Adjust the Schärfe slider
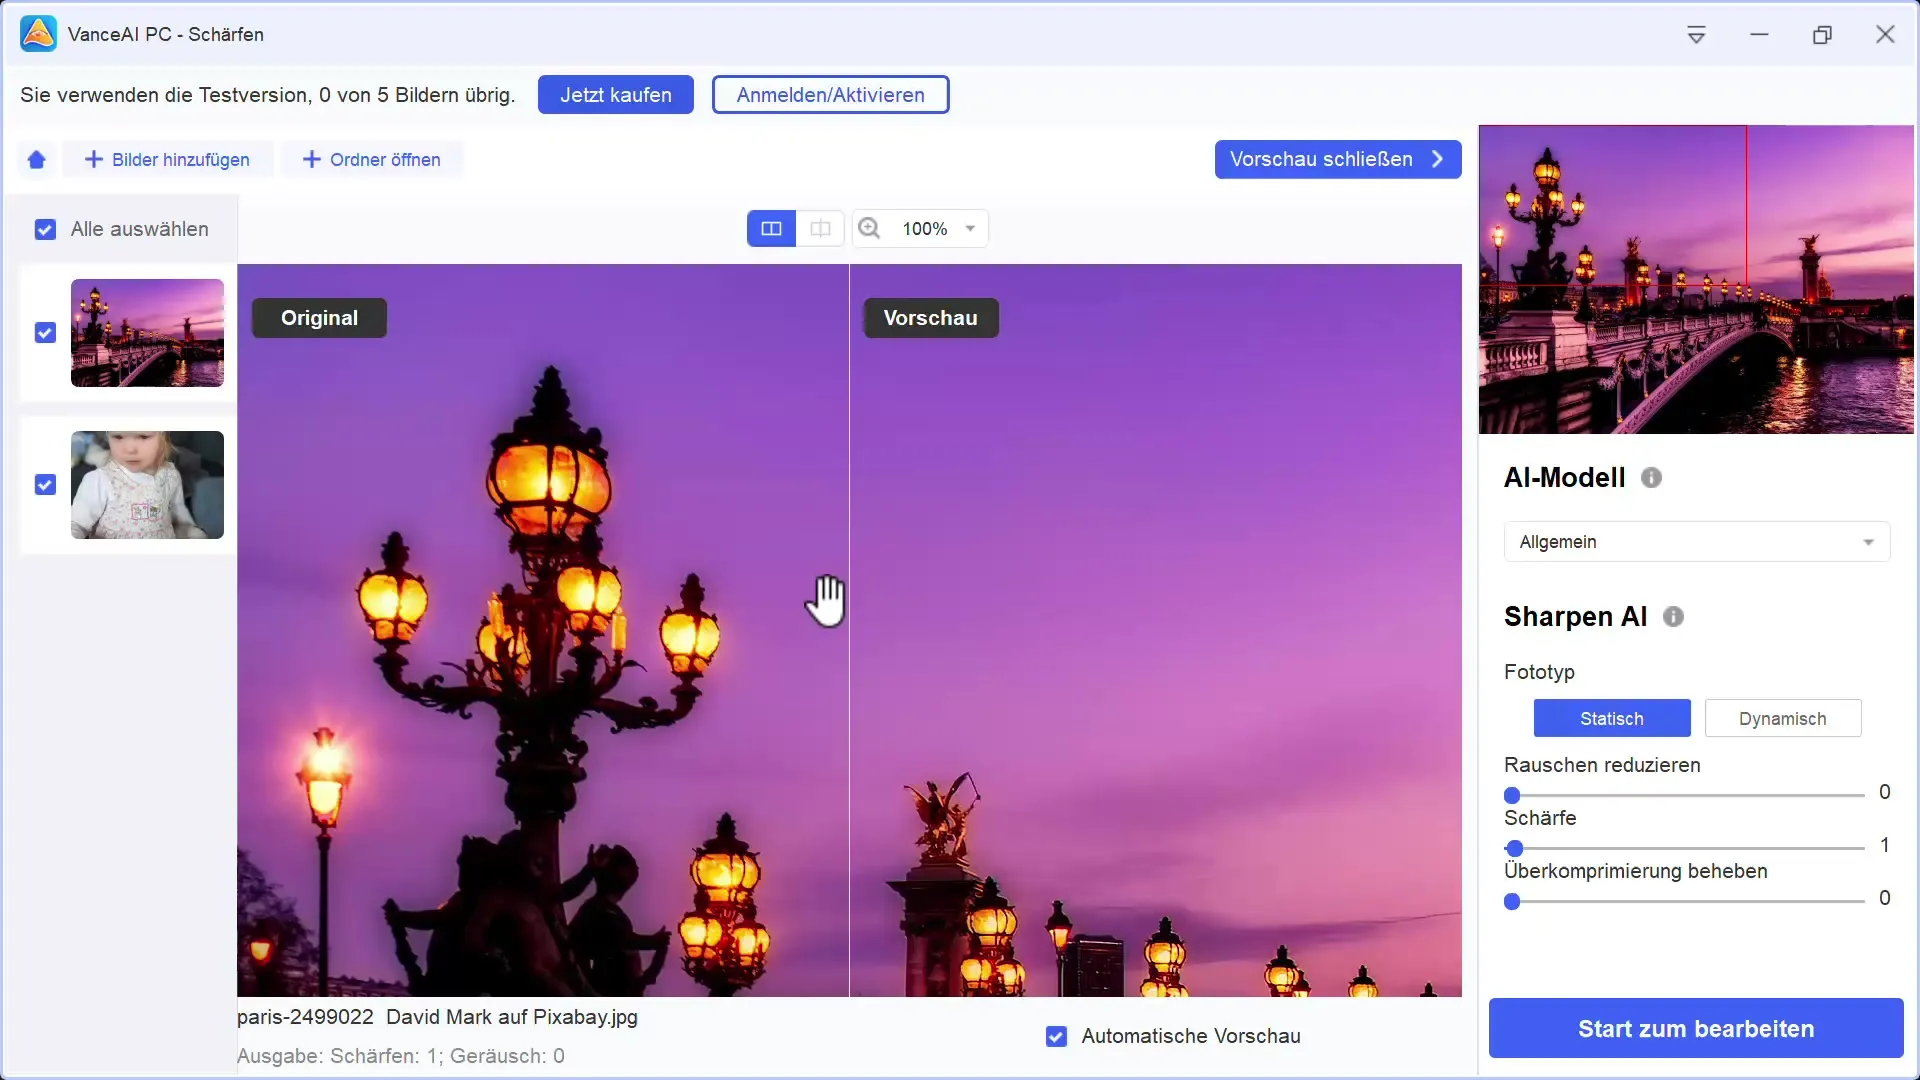This screenshot has width=1920, height=1080. (x=1685, y=849)
